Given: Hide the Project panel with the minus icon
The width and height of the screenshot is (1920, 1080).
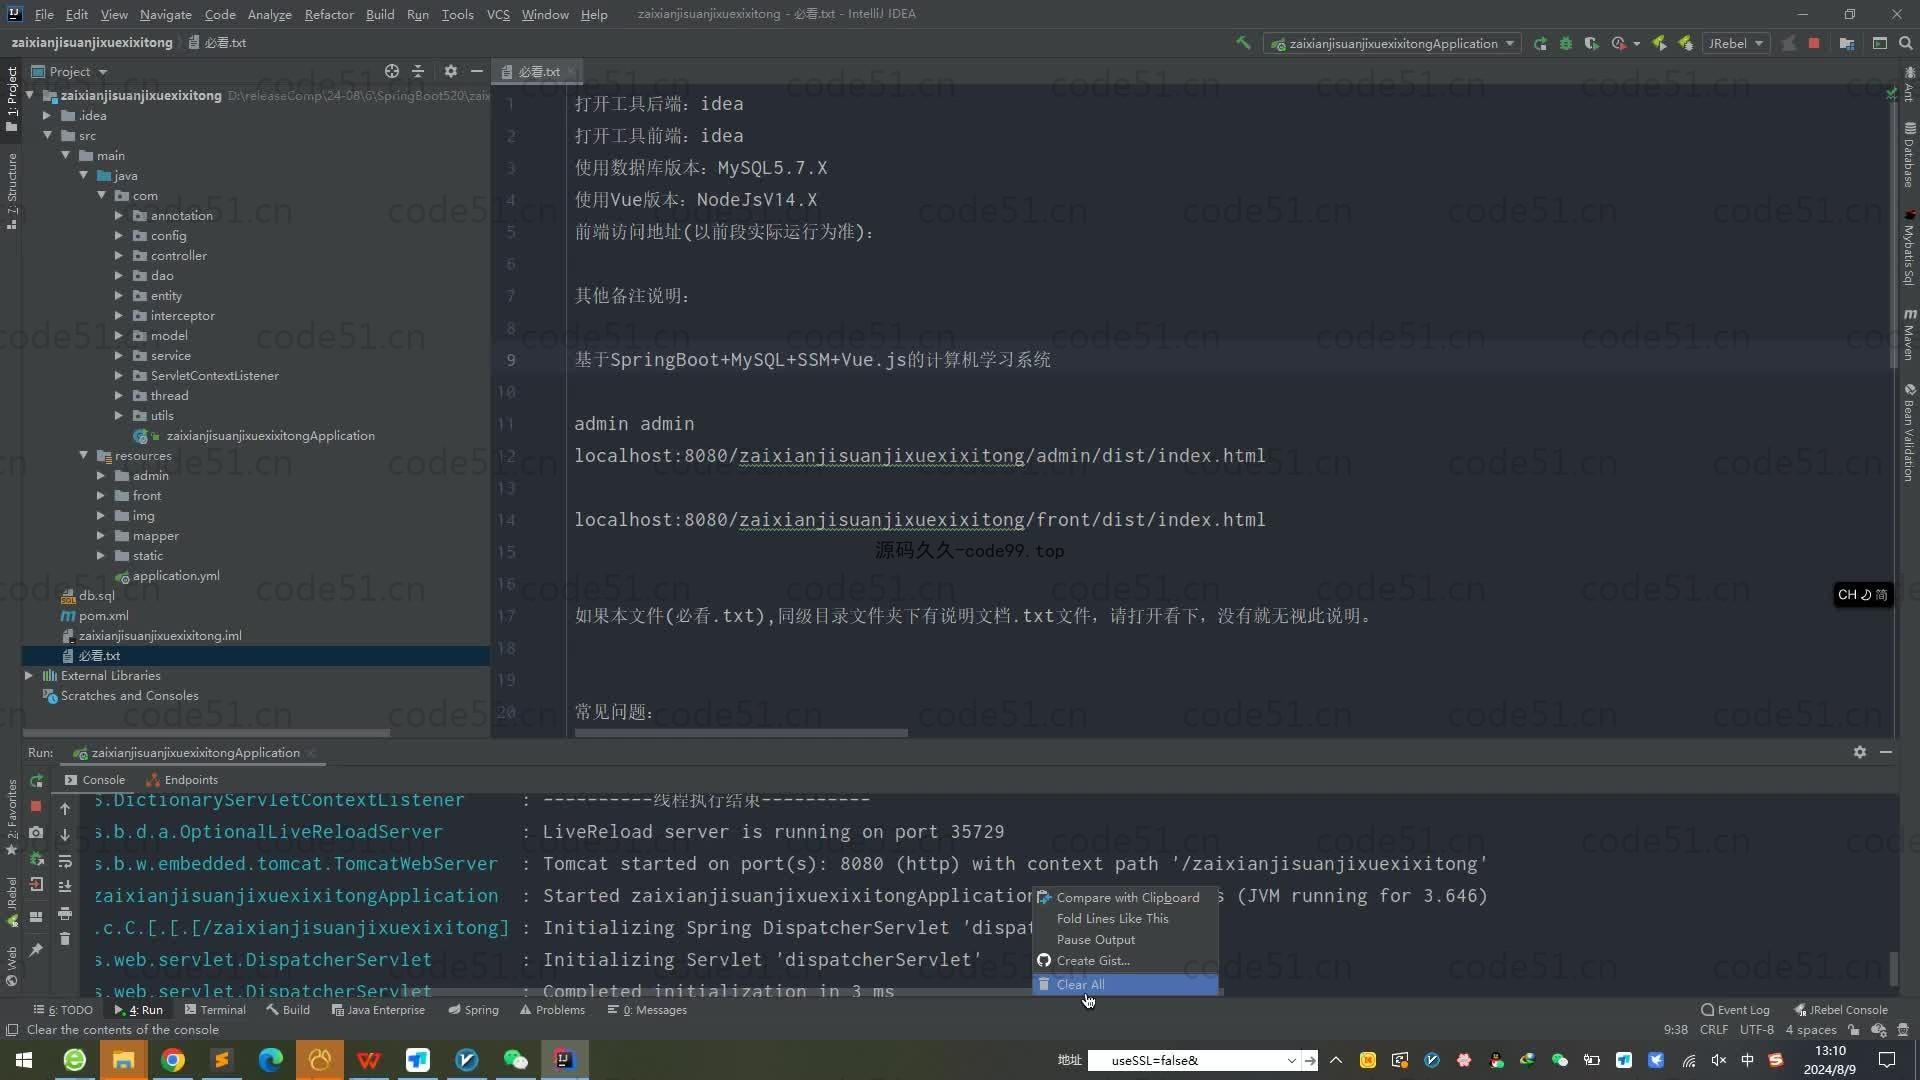Looking at the screenshot, I should (477, 71).
